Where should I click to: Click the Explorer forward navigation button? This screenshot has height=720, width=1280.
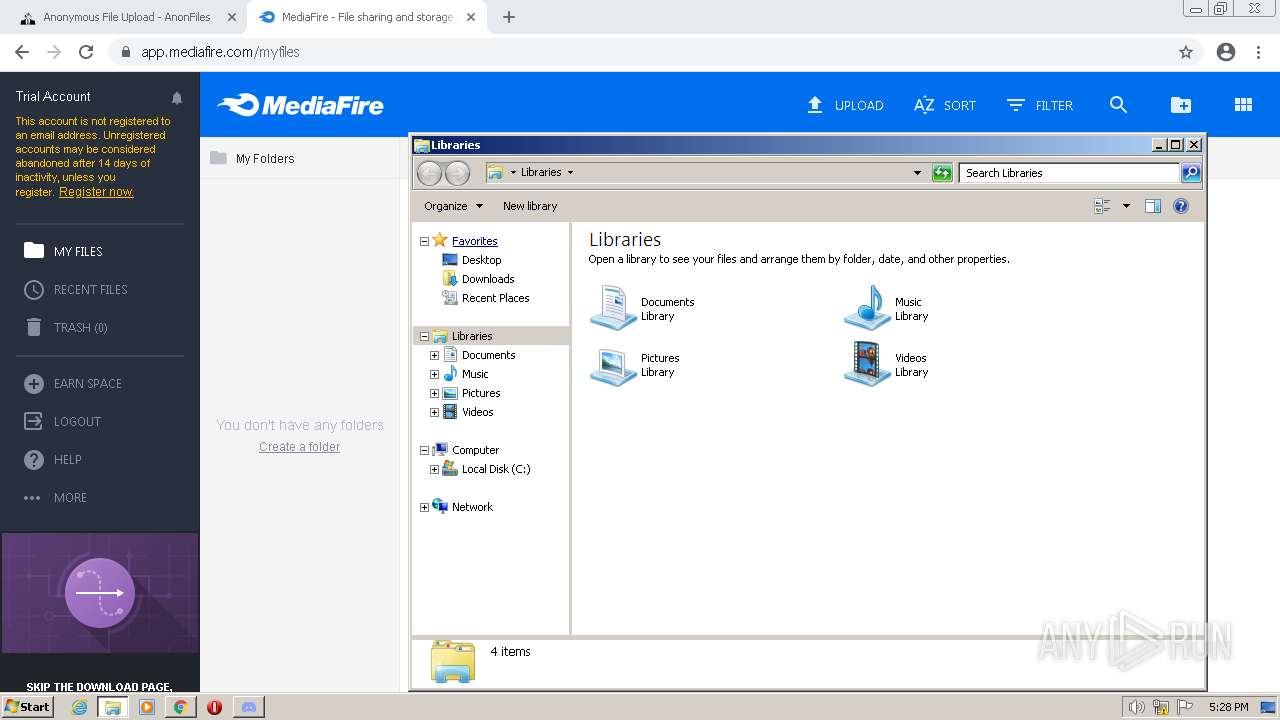click(x=457, y=173)
